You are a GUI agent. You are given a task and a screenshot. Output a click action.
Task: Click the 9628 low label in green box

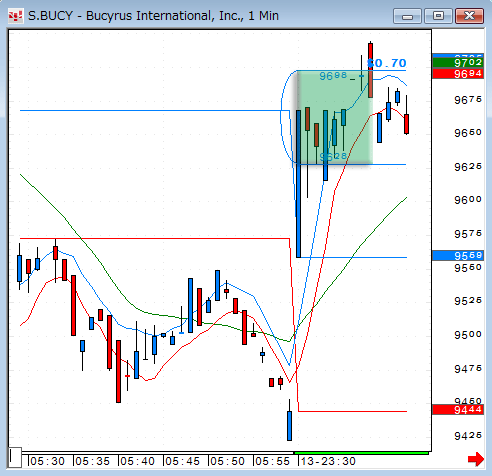(x=333, y=156)
